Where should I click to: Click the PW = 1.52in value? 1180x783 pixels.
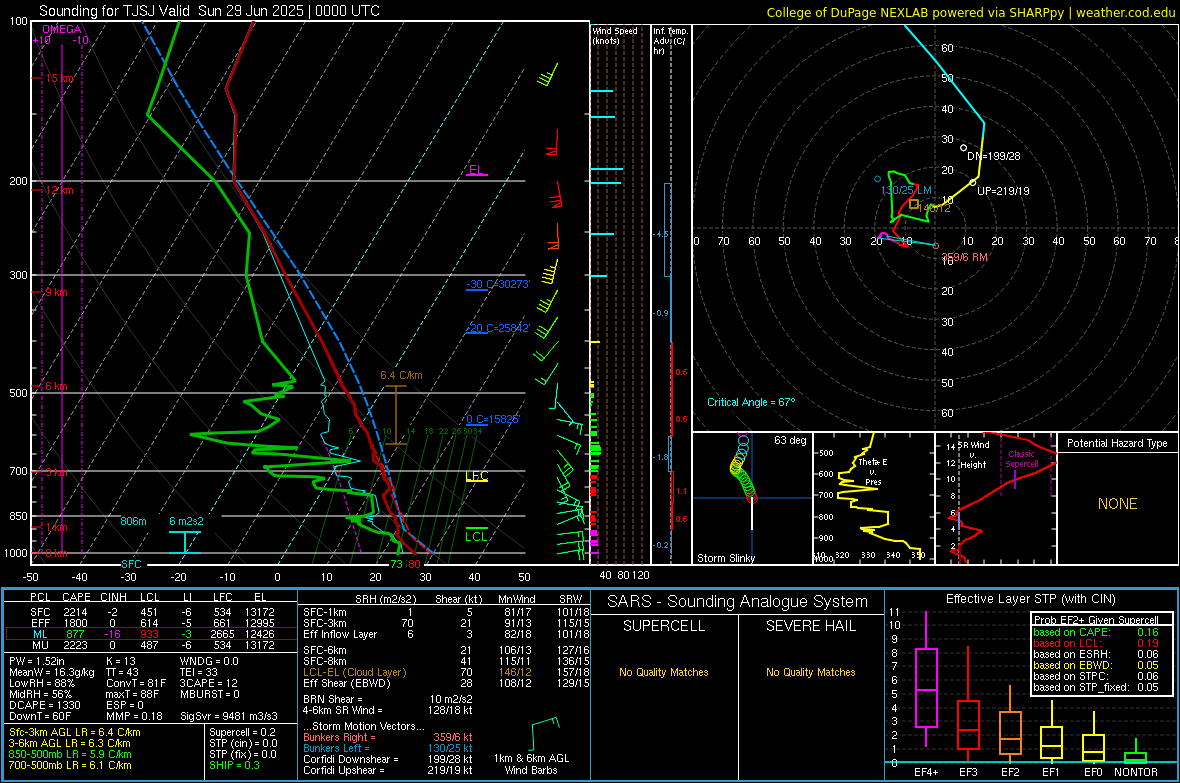(x=41, y=661)
